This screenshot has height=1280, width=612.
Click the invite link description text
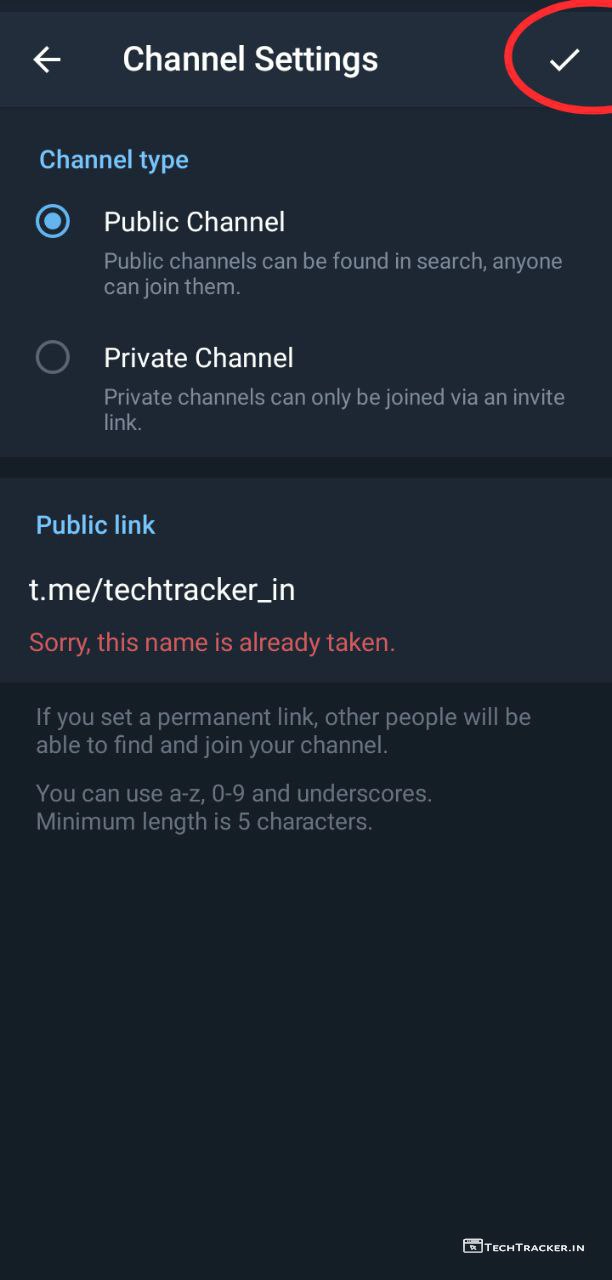point(334,410)
